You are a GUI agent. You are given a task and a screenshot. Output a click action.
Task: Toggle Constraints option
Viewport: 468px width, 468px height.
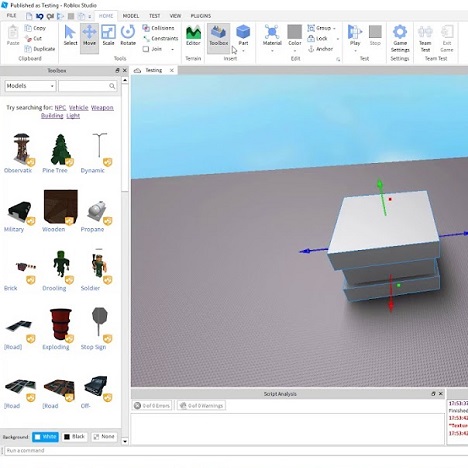(160, 39)
